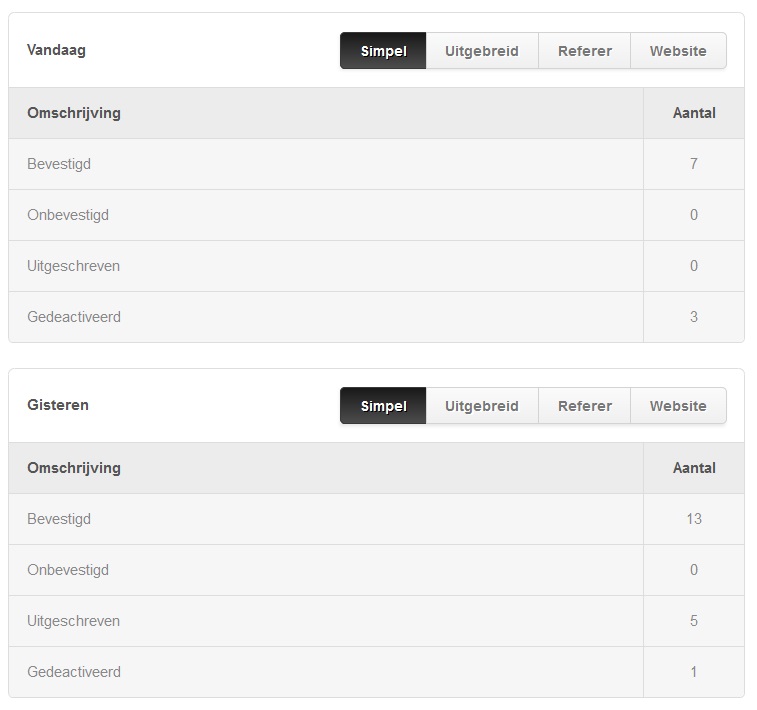Screen dimensions: 757x710
Task: Open Referer tab in Vandaag panel
Action: [585, 51]
